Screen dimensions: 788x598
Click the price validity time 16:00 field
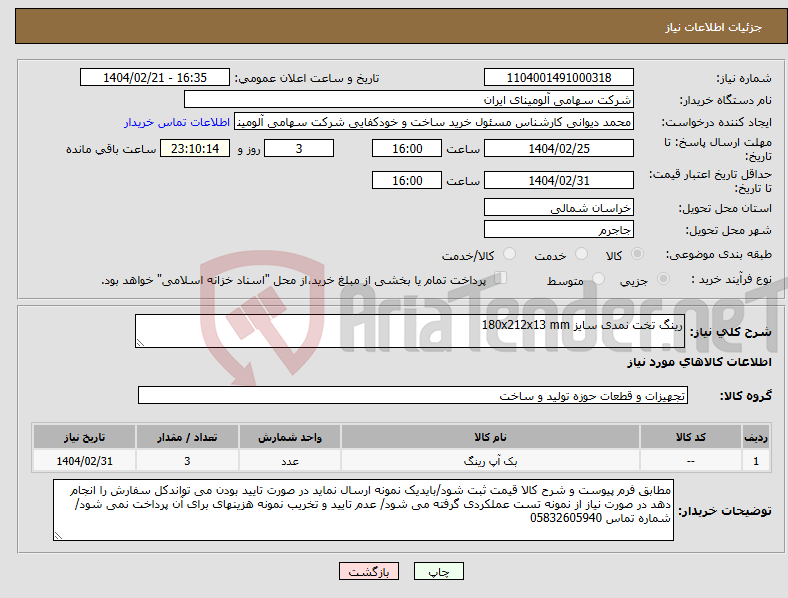[x=407, y=180]
